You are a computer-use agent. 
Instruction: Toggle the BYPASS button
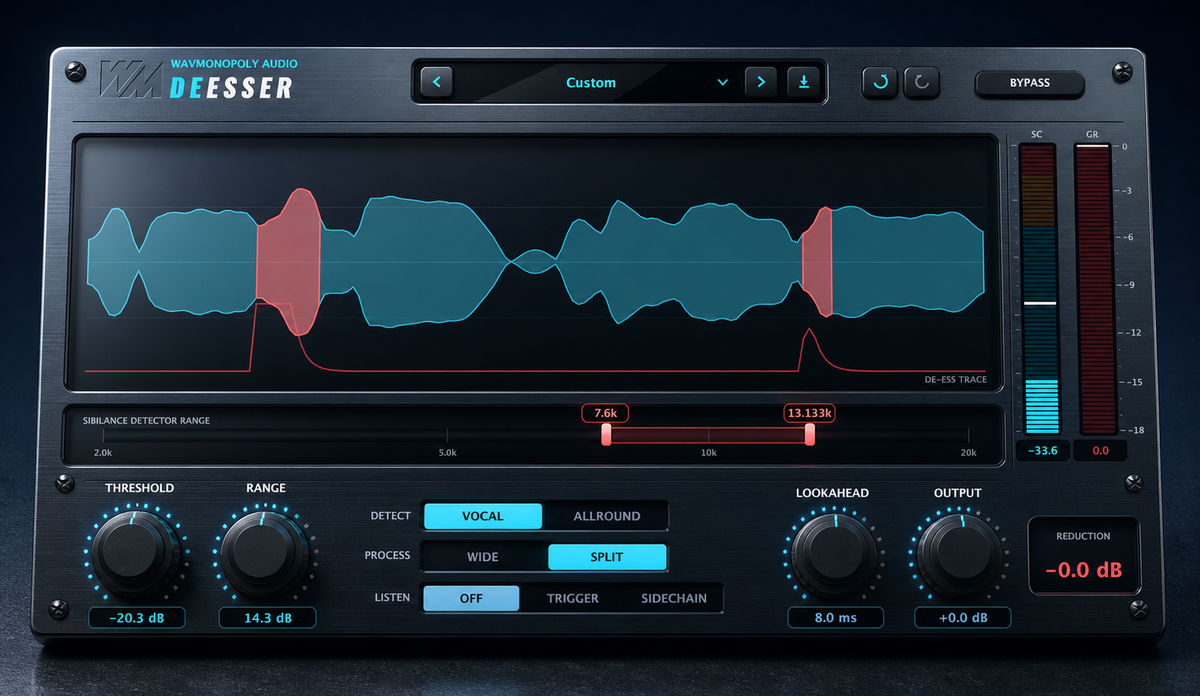(x=1030, y=83)
